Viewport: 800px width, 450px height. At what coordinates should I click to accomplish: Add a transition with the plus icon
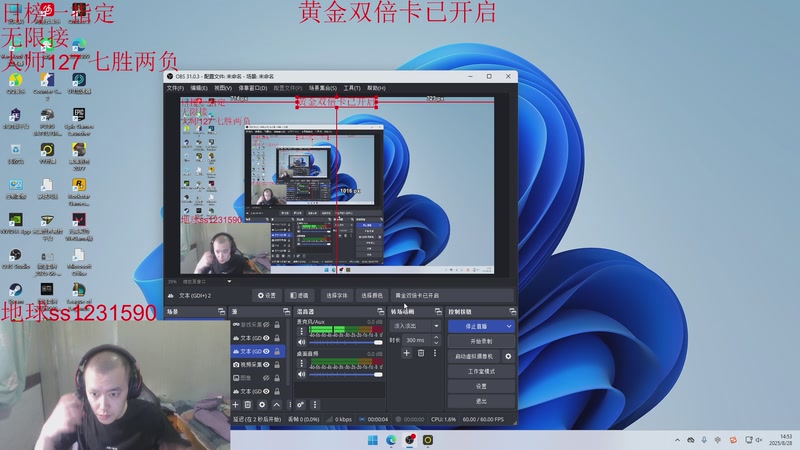407,353
